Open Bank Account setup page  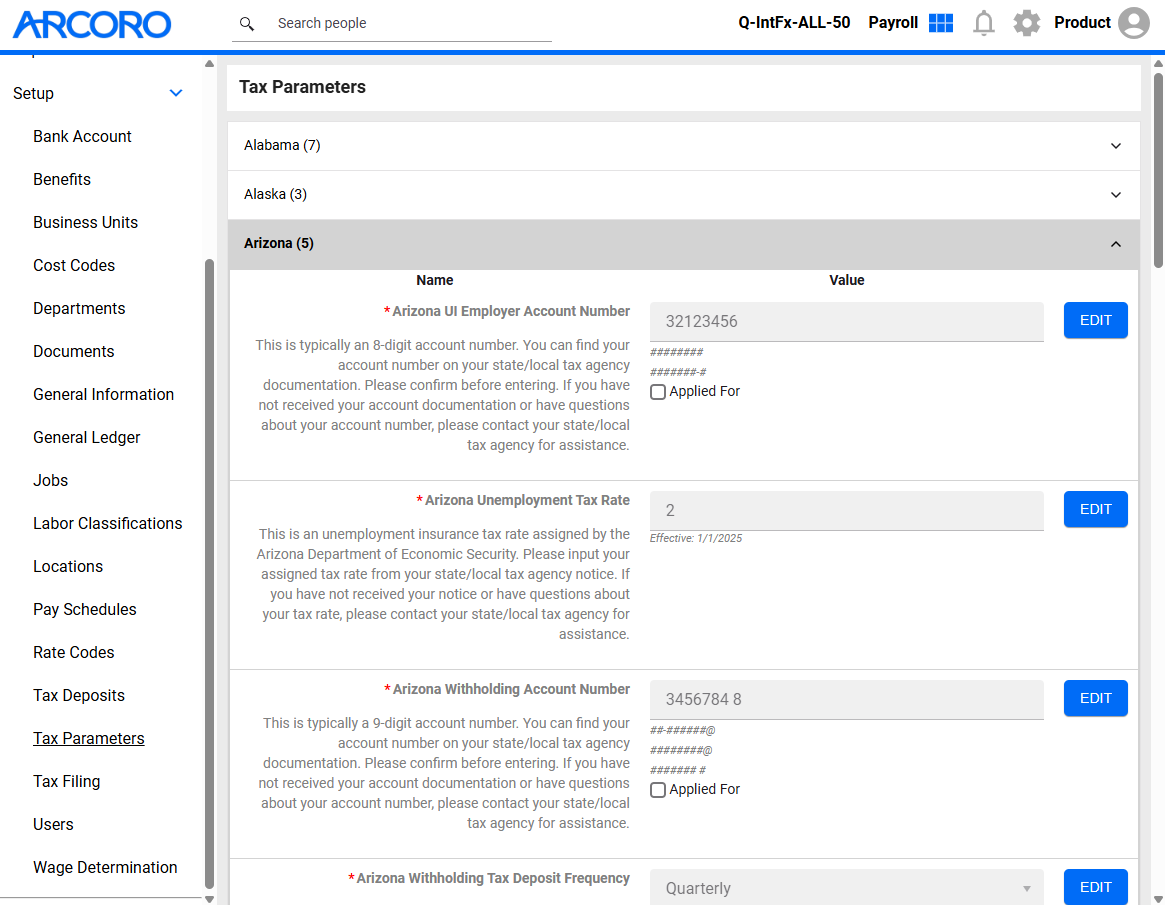pos(82,137)
